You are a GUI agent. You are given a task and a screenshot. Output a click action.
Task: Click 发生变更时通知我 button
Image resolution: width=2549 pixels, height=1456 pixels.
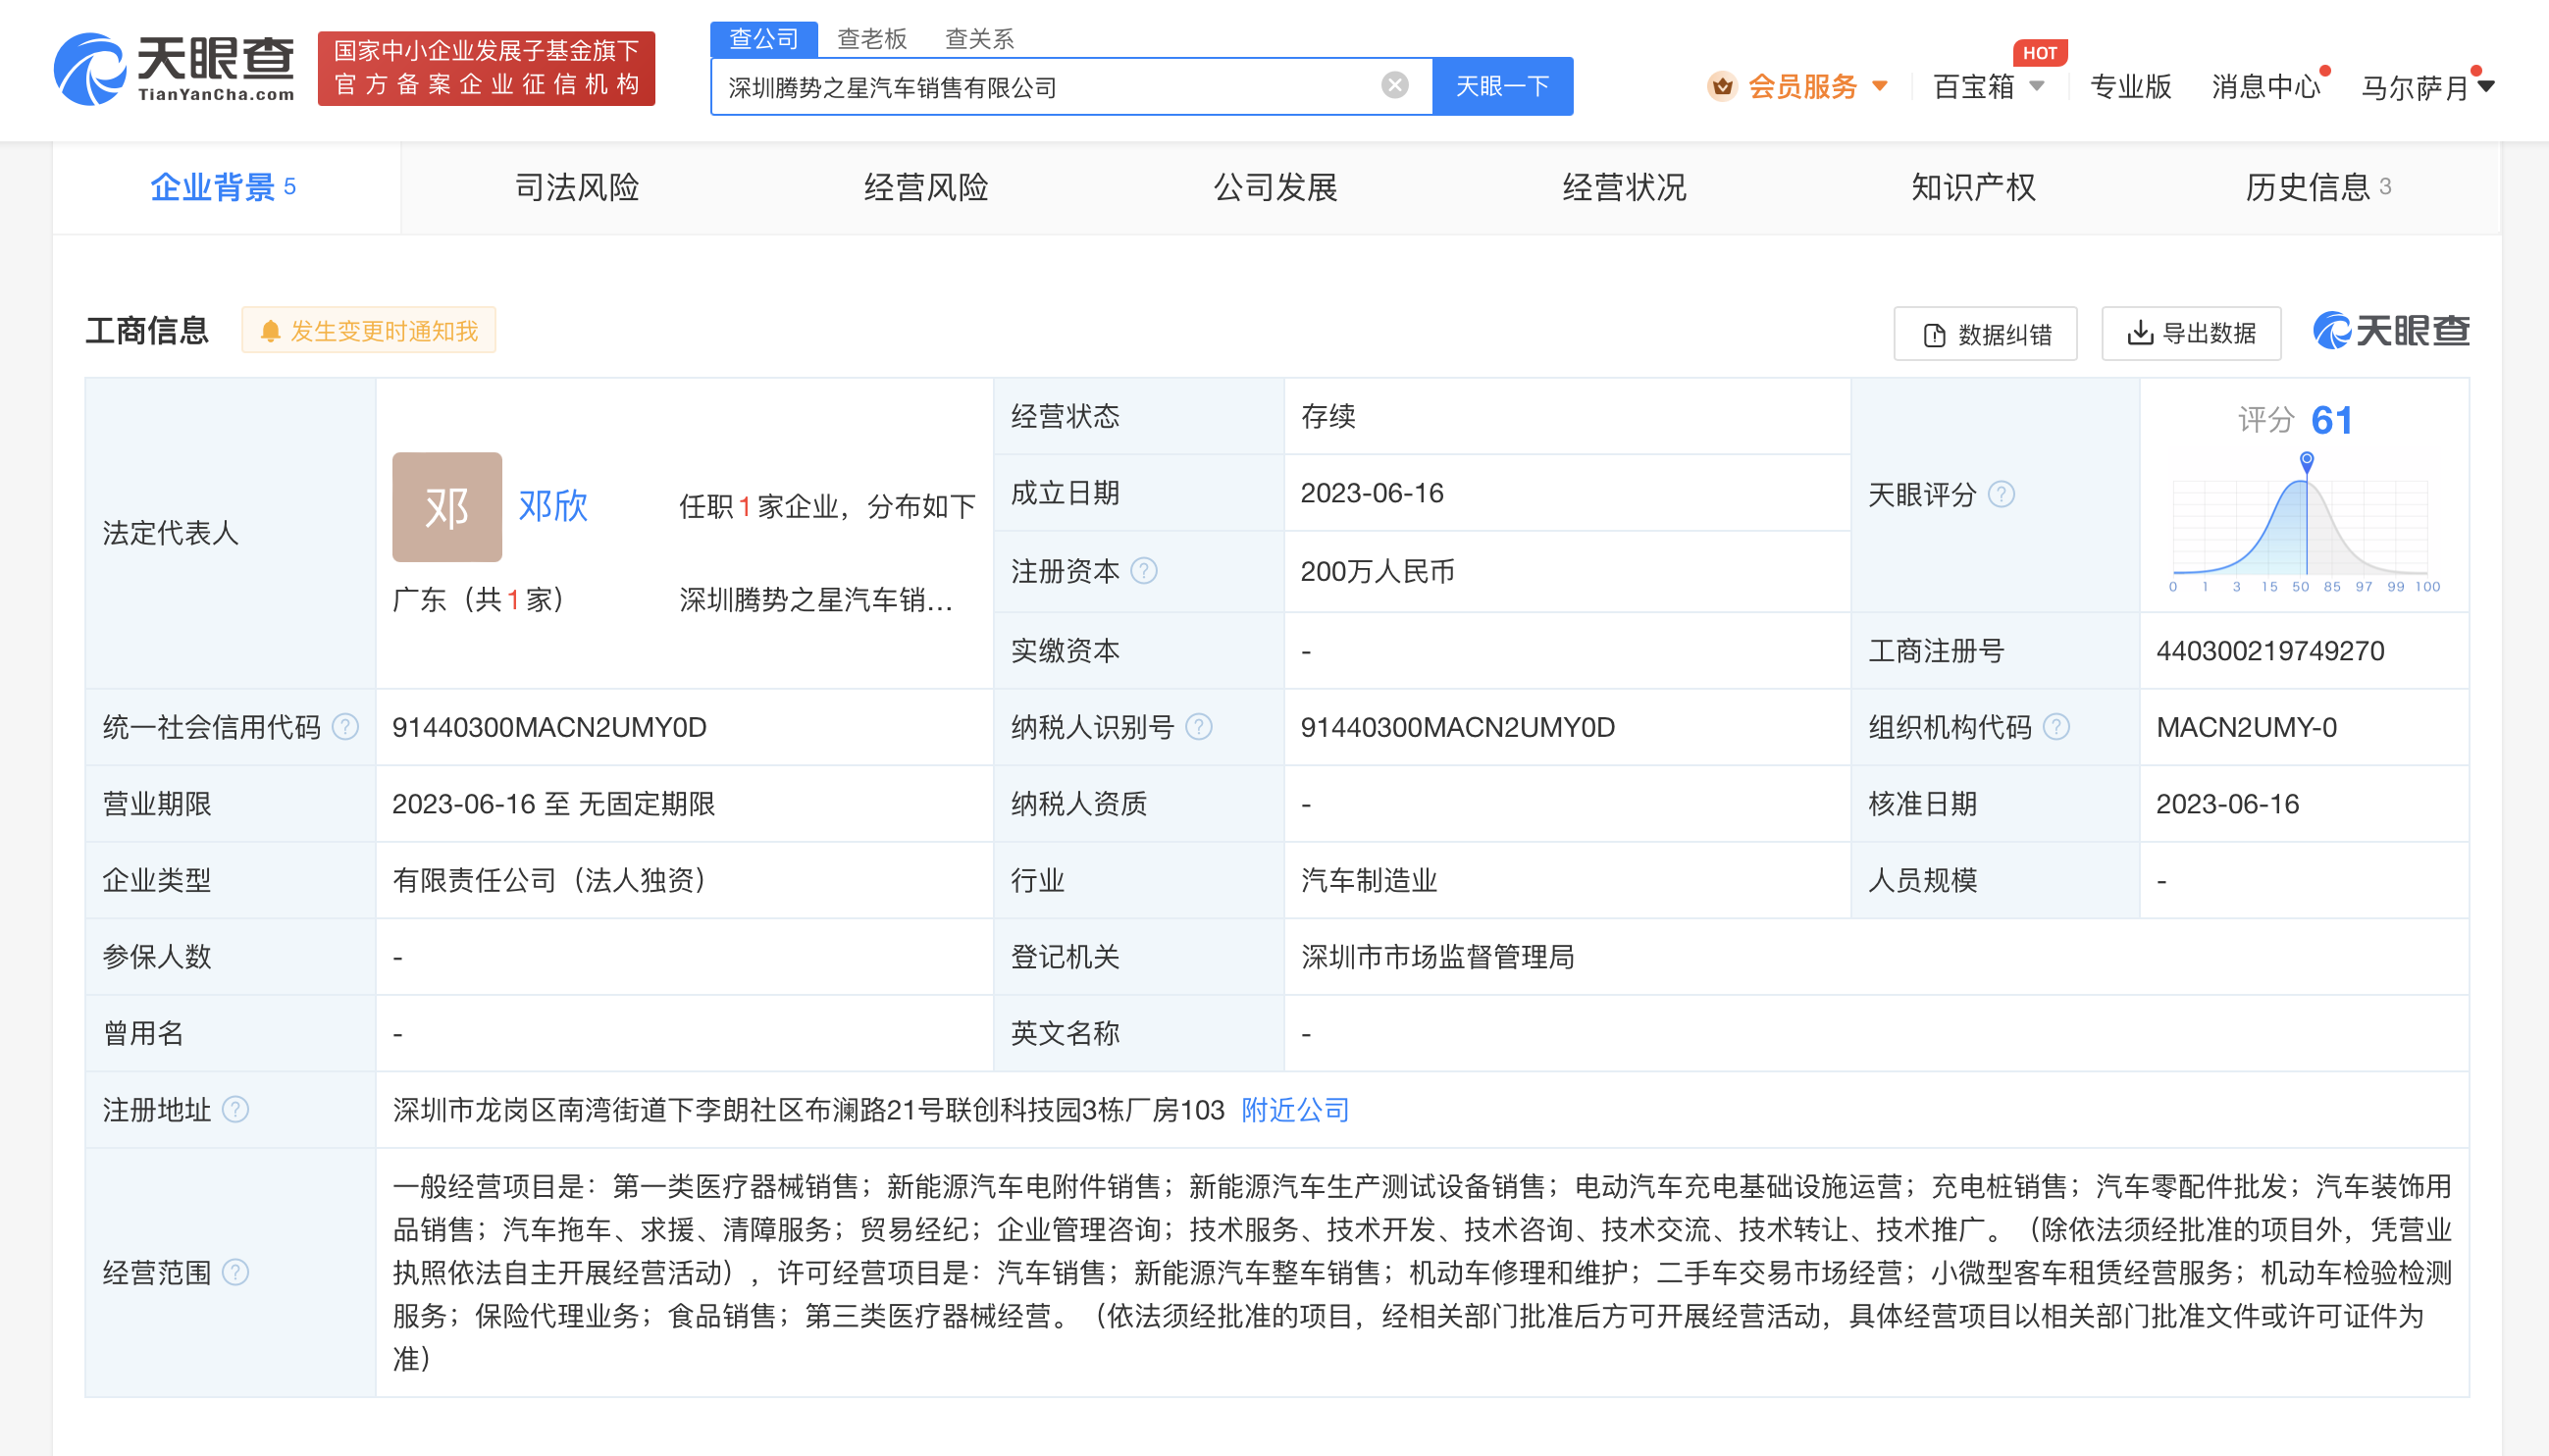coord(369,331)
